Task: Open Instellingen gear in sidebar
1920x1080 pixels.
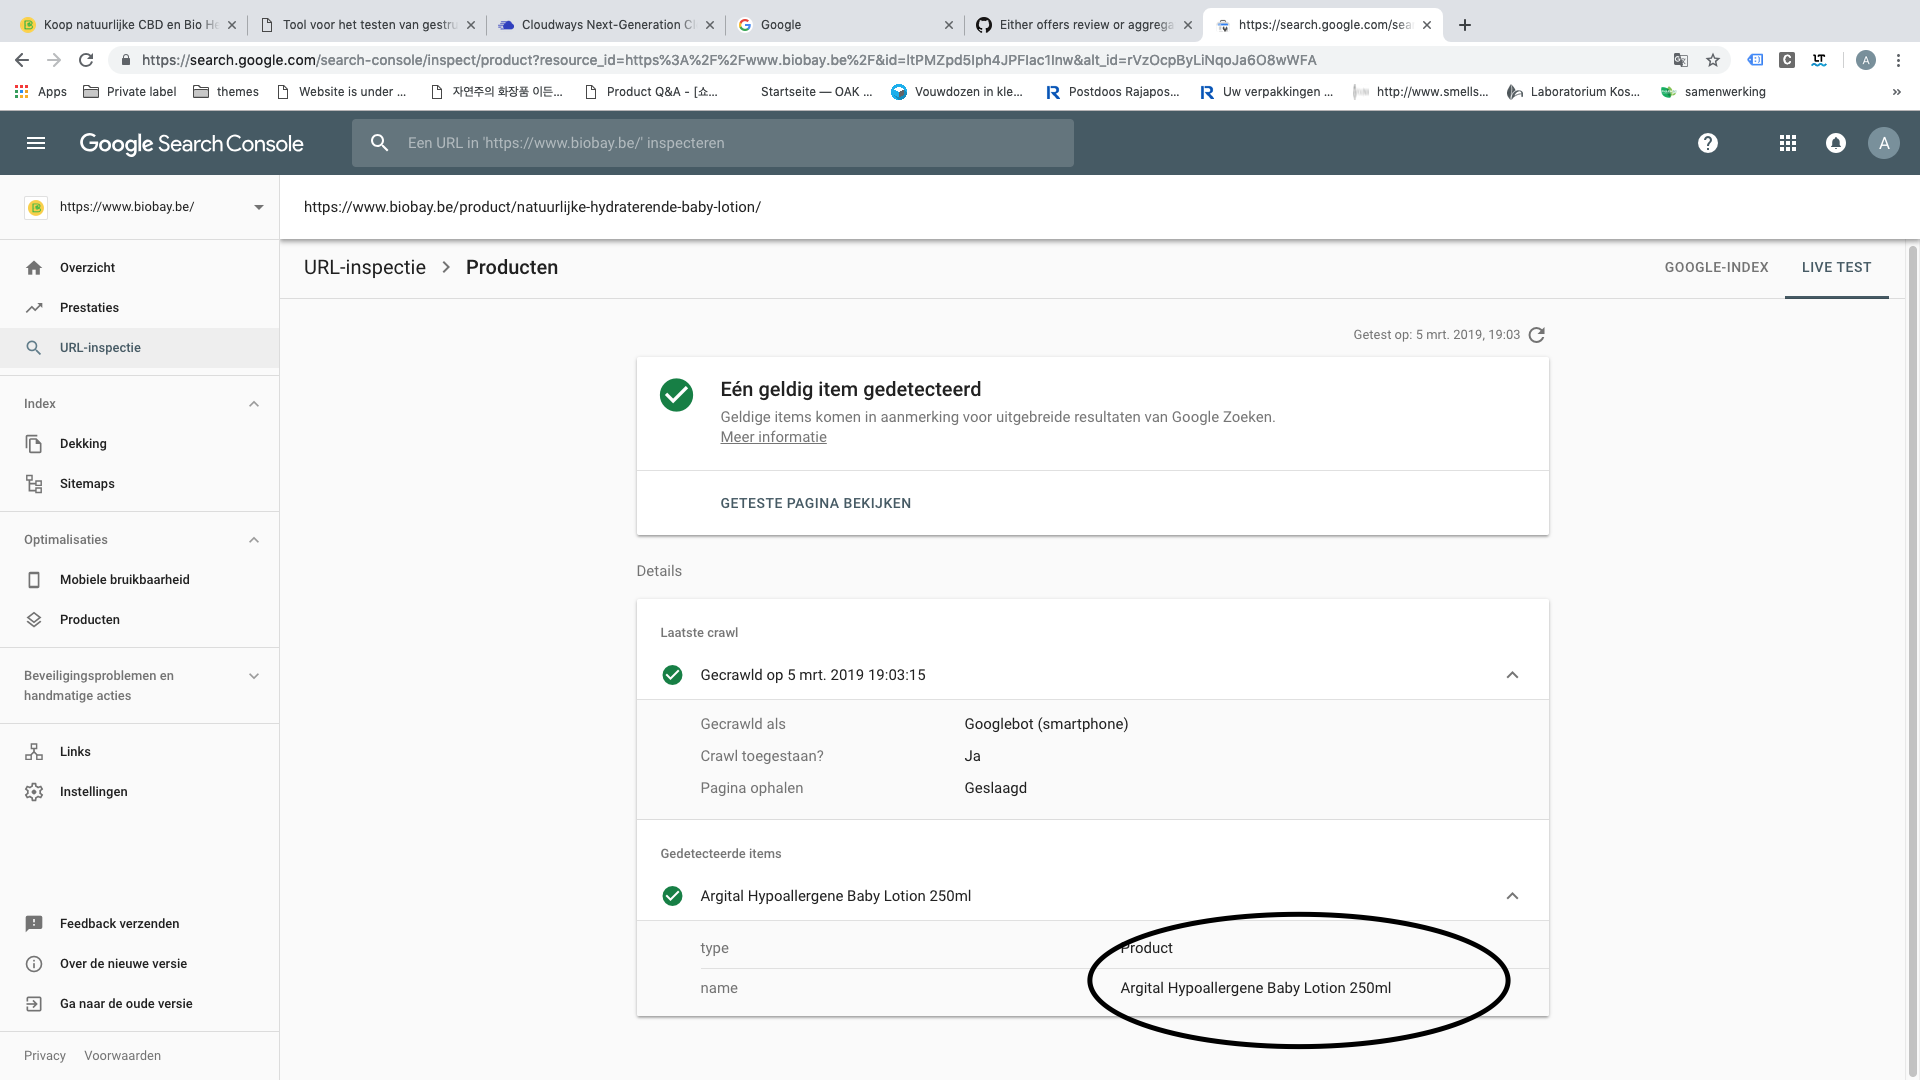Action: tap(93, 792)
